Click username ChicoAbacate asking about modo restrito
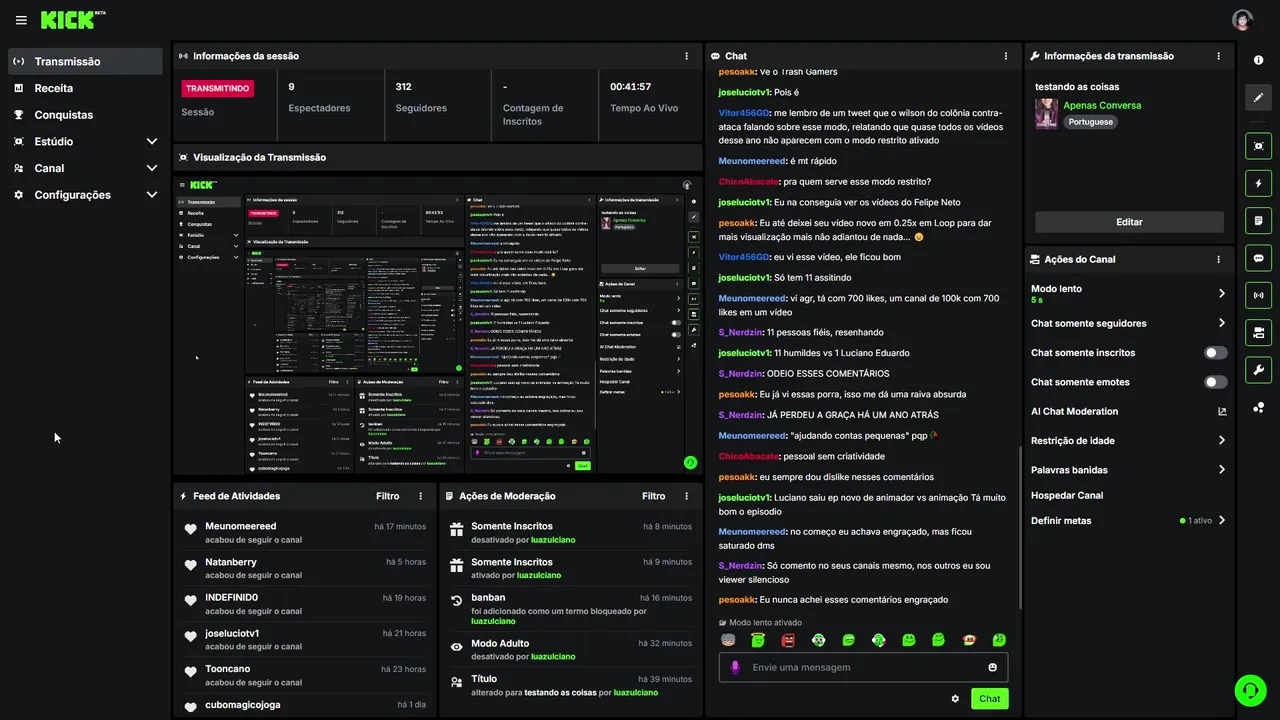This screenshot has width=1280, height=720. pyautogui.click(x=748, y=181)
